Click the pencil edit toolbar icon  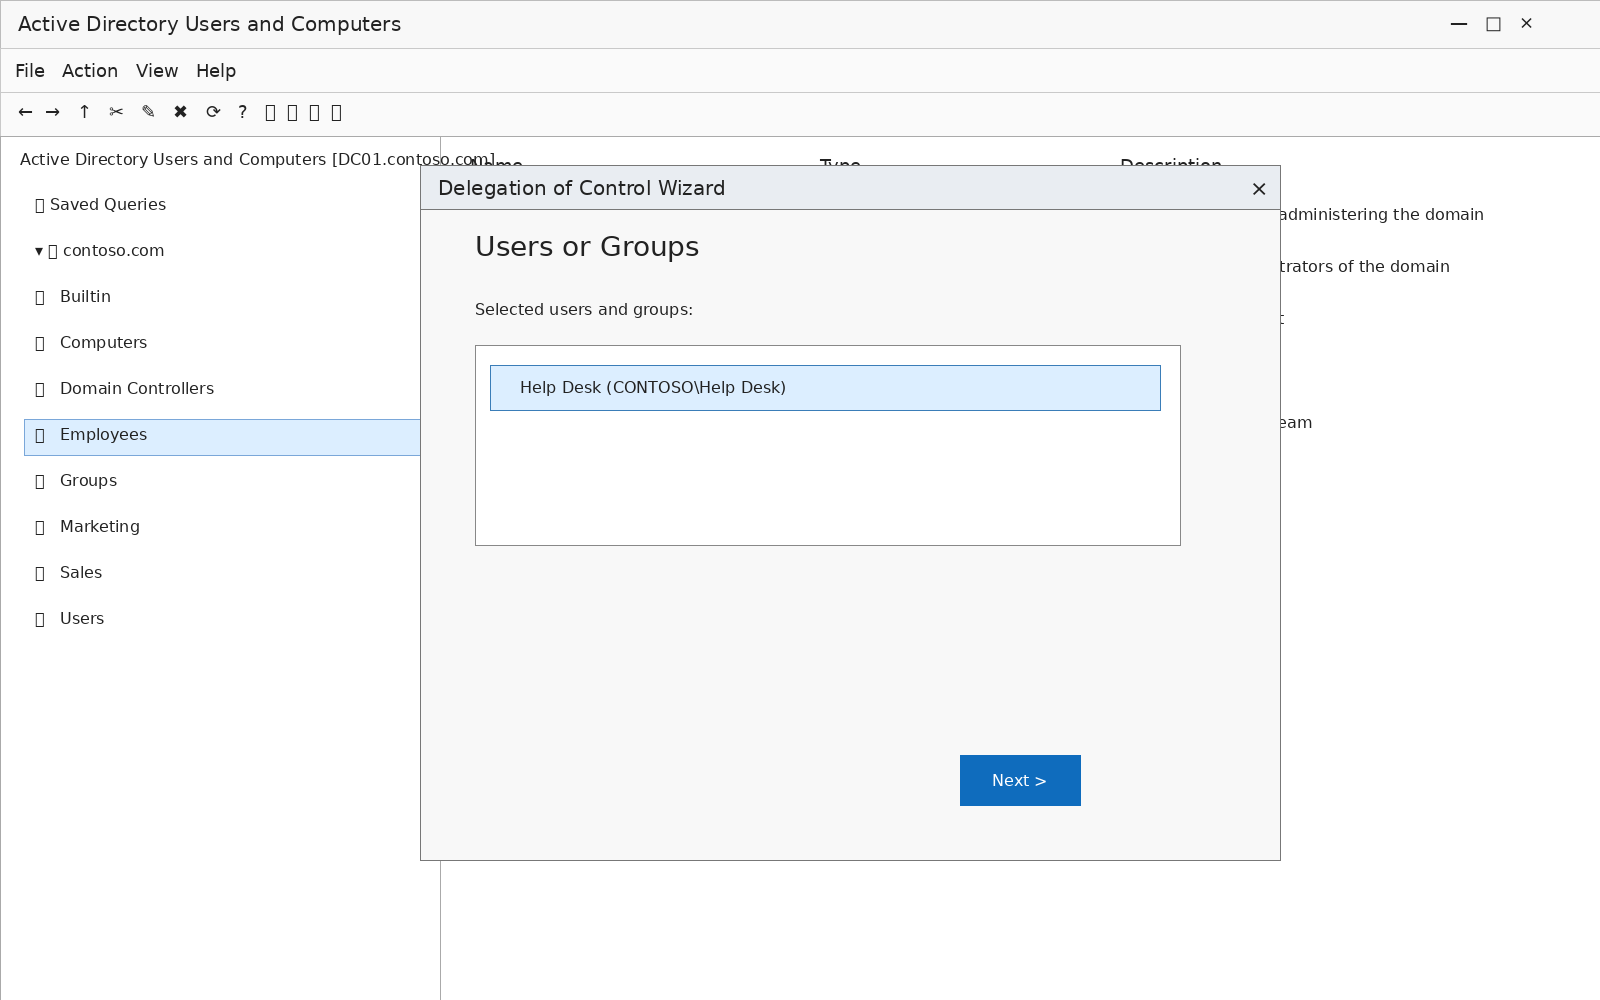pyautogui.click(x=149, y=112)
